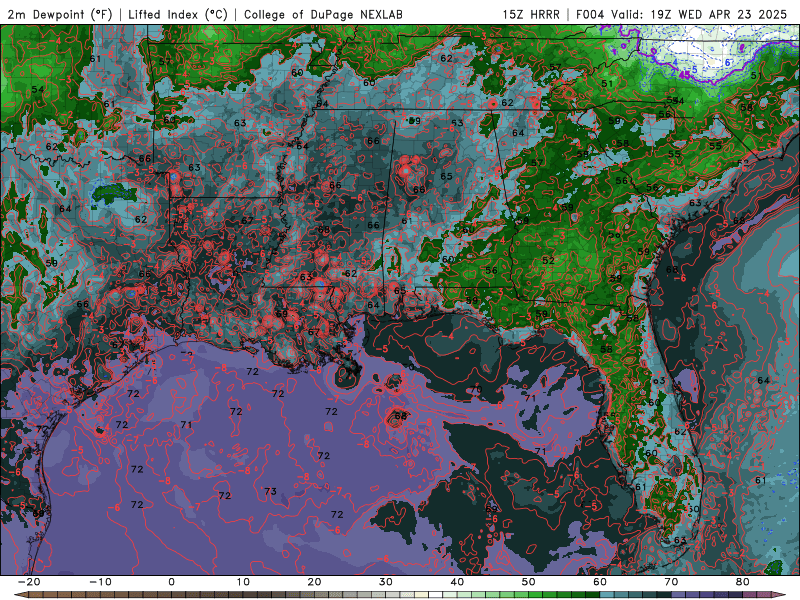Viewport: 800px width, 600px height.
Task: Click the 20 label on the color scale
Action: 314,582
